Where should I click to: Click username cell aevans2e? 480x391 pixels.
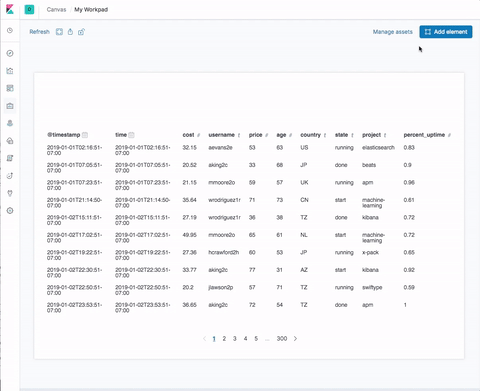[x=220, y=147]
